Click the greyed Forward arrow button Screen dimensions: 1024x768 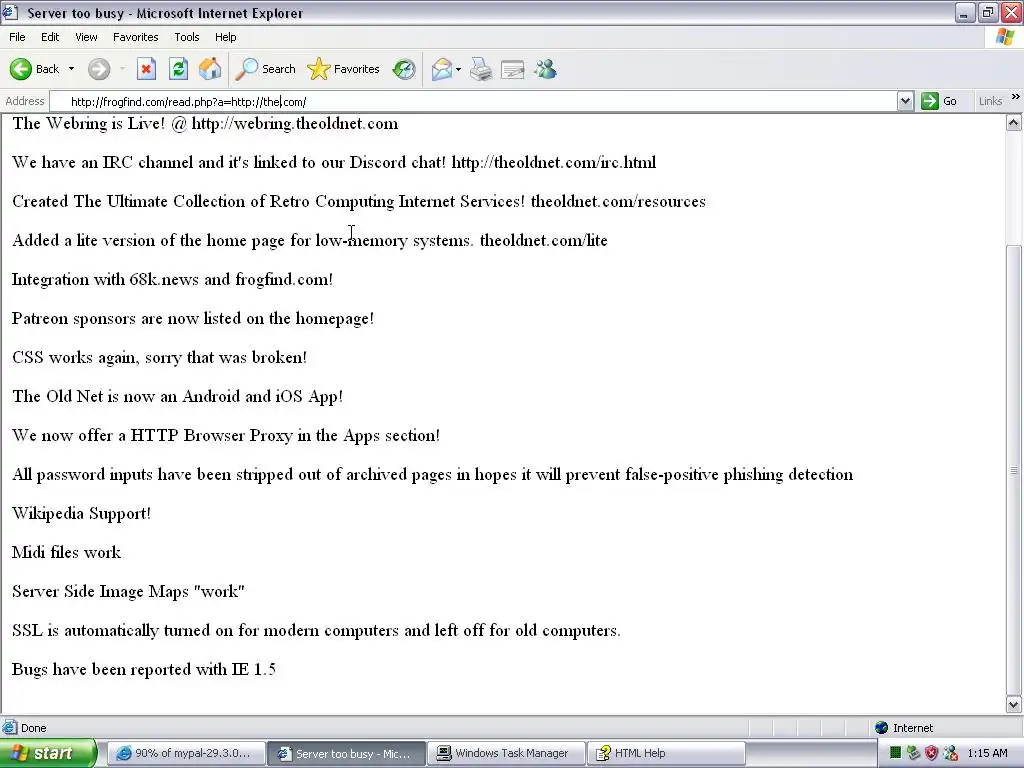[x=99, y=69]
